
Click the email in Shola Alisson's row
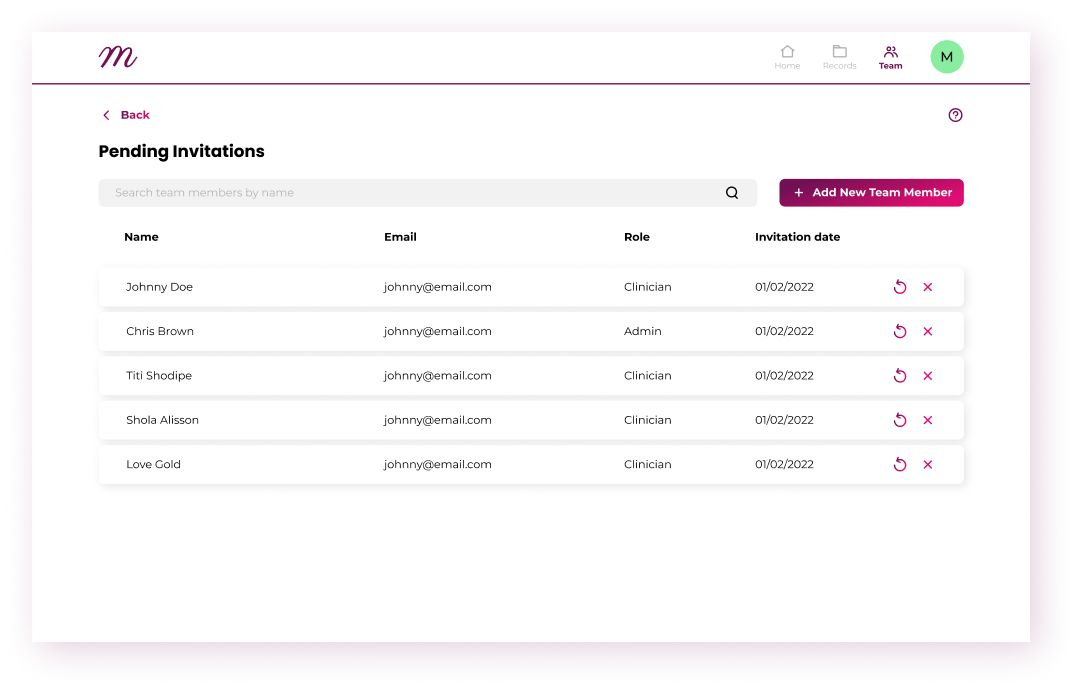pyautogui.click(x=438, y=420)
